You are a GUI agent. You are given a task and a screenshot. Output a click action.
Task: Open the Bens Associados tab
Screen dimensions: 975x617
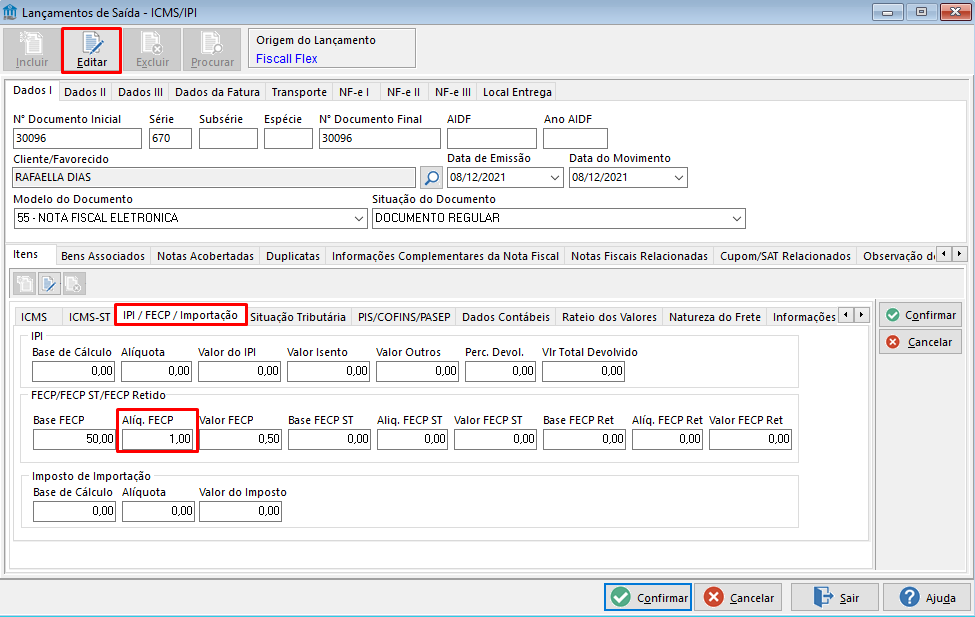click(103, 256)
